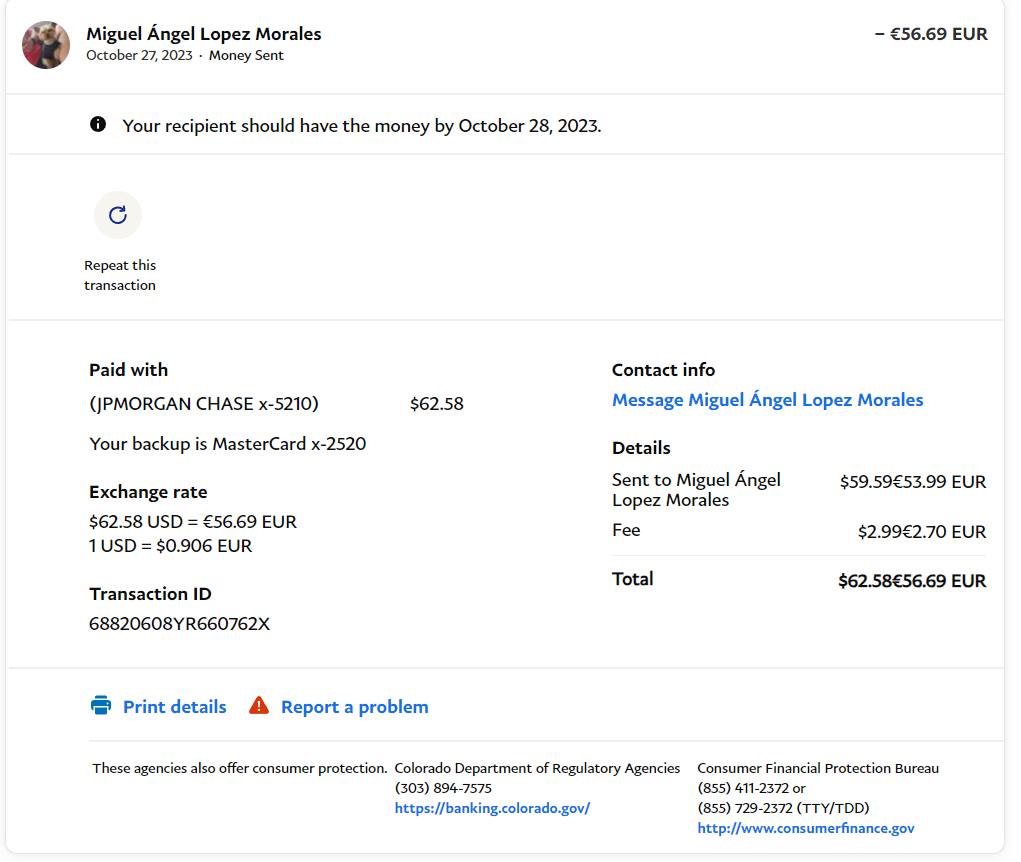Click the printer icon beside Print details
This screenshot has height=862, width=1021.
coord(101,706)
